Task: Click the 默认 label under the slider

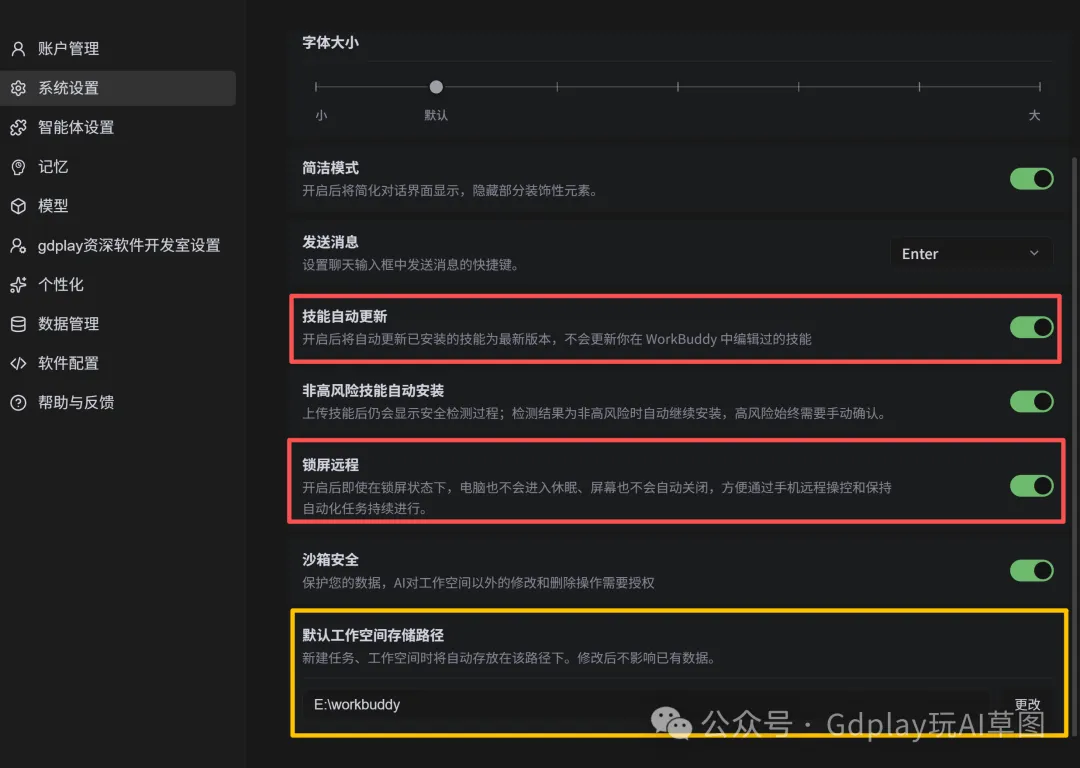Action: tap(436, 116)
